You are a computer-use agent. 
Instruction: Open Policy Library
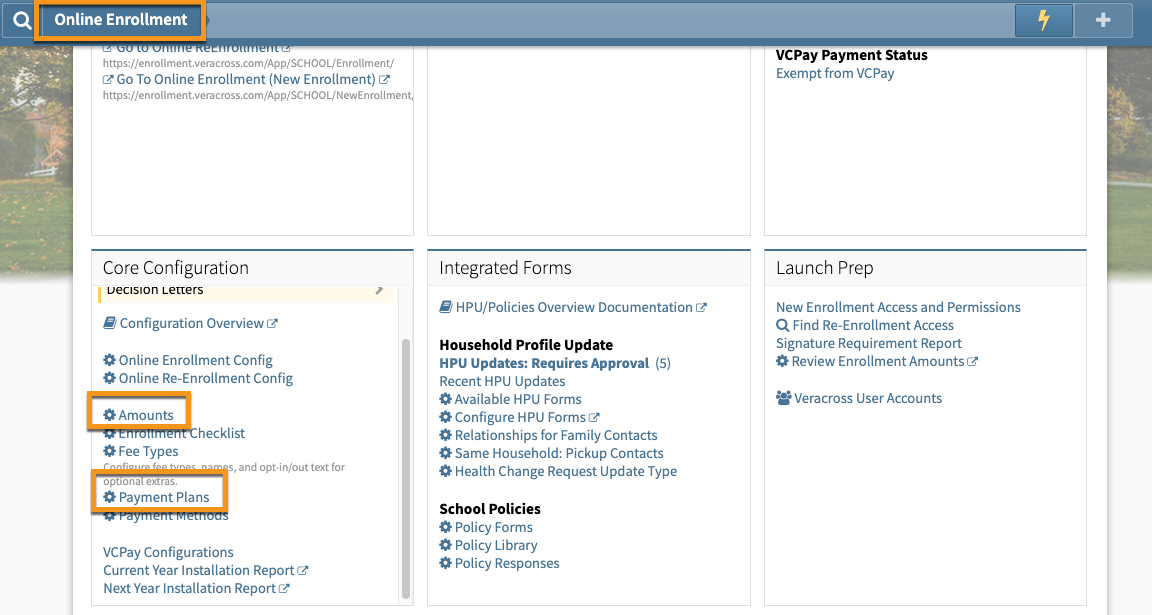pos(496,545)
